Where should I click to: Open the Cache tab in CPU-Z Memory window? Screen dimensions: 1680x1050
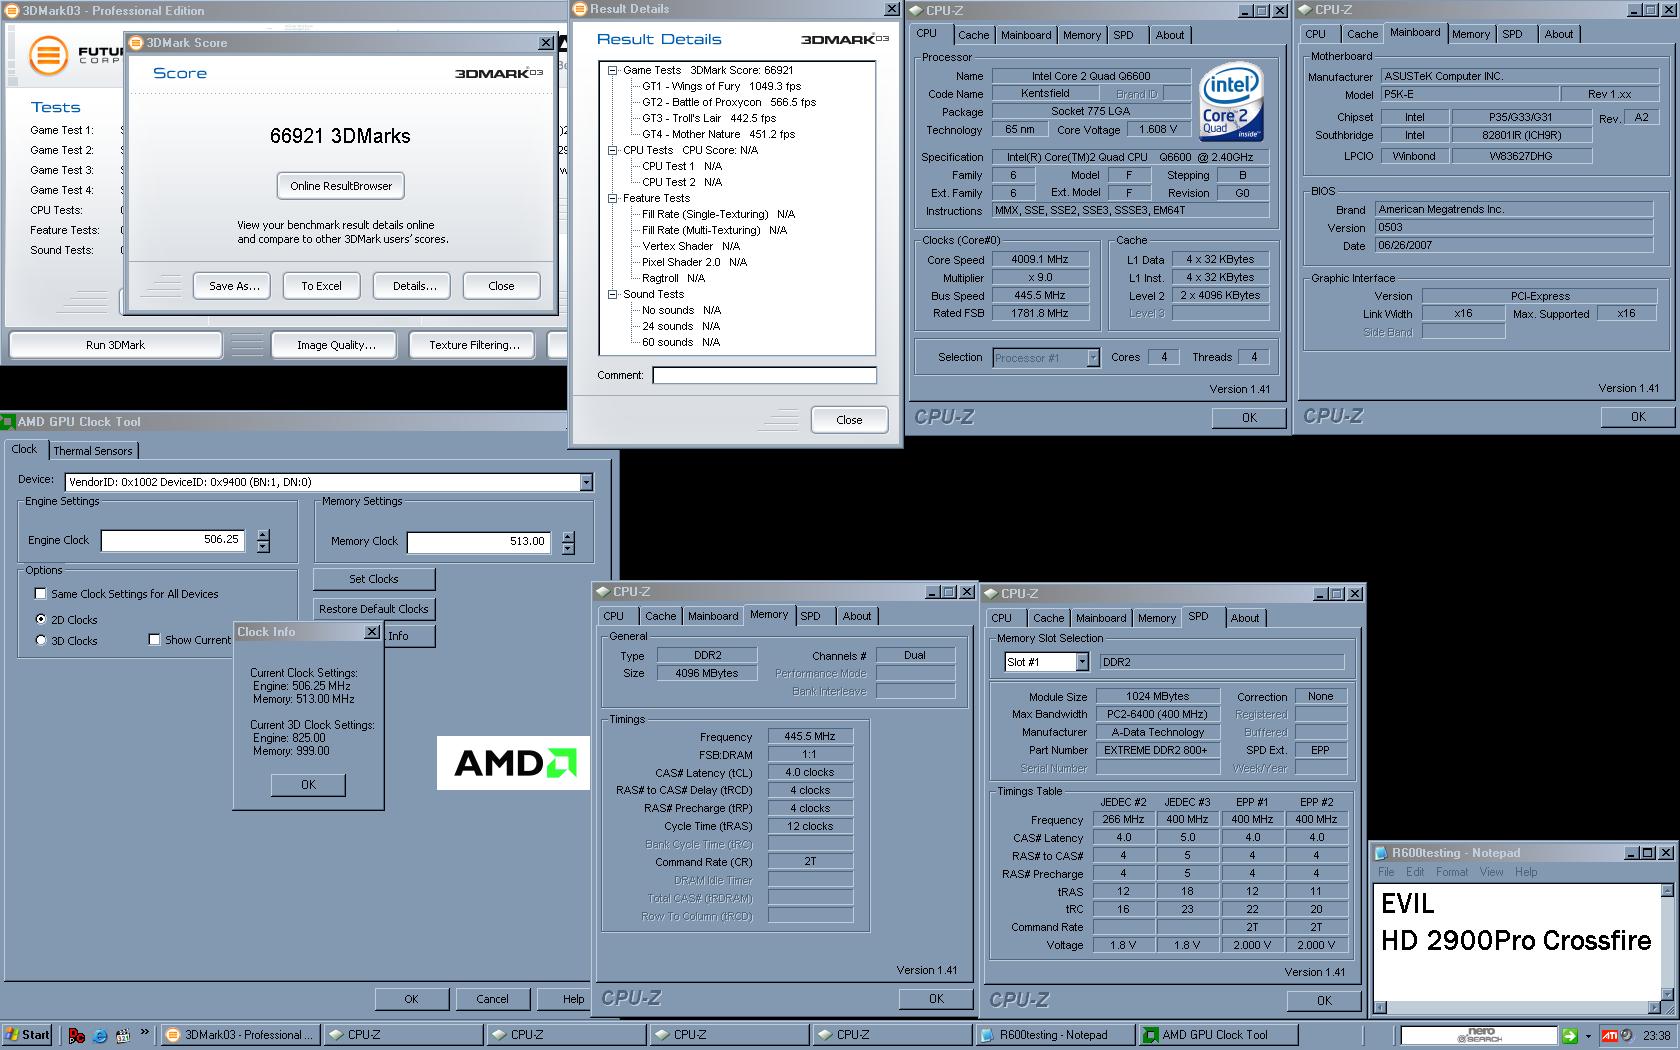pyautogui.click(x=660, y=616)
